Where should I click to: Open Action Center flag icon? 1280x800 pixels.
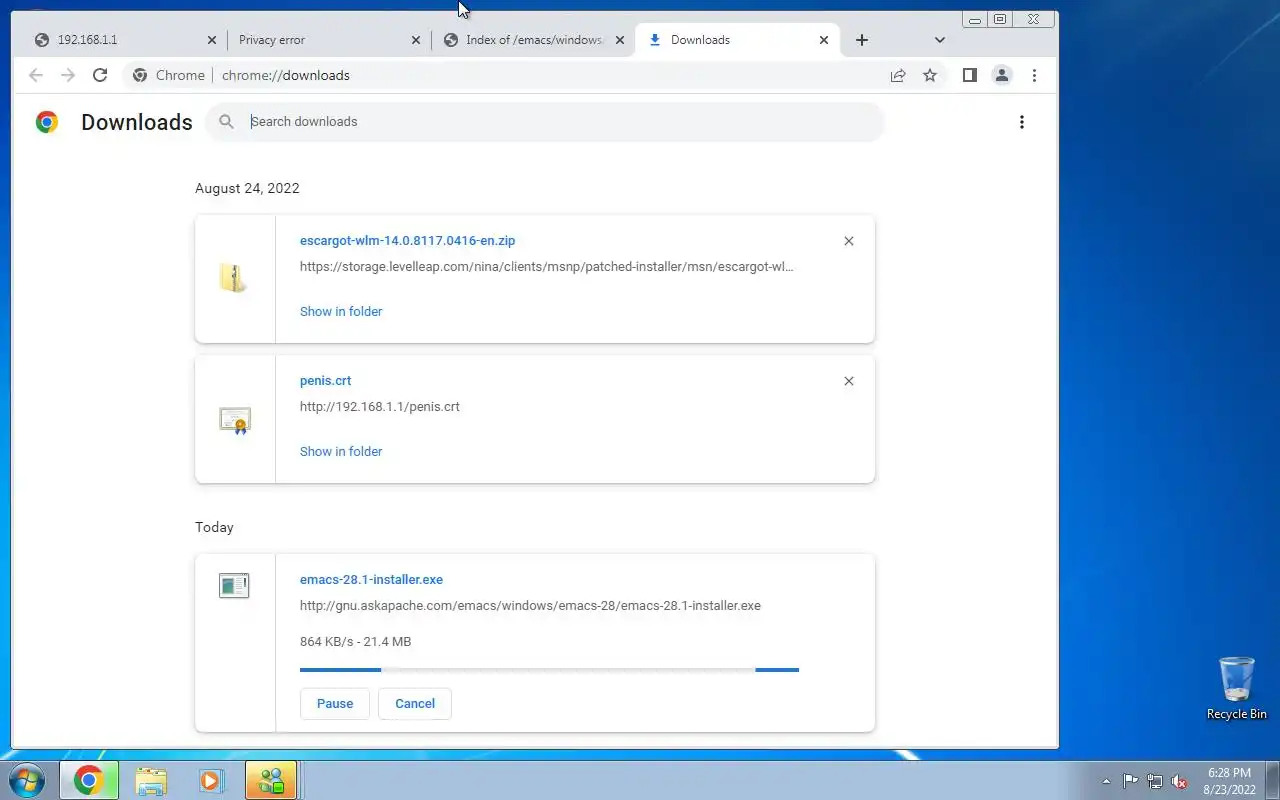[1130, 781]
